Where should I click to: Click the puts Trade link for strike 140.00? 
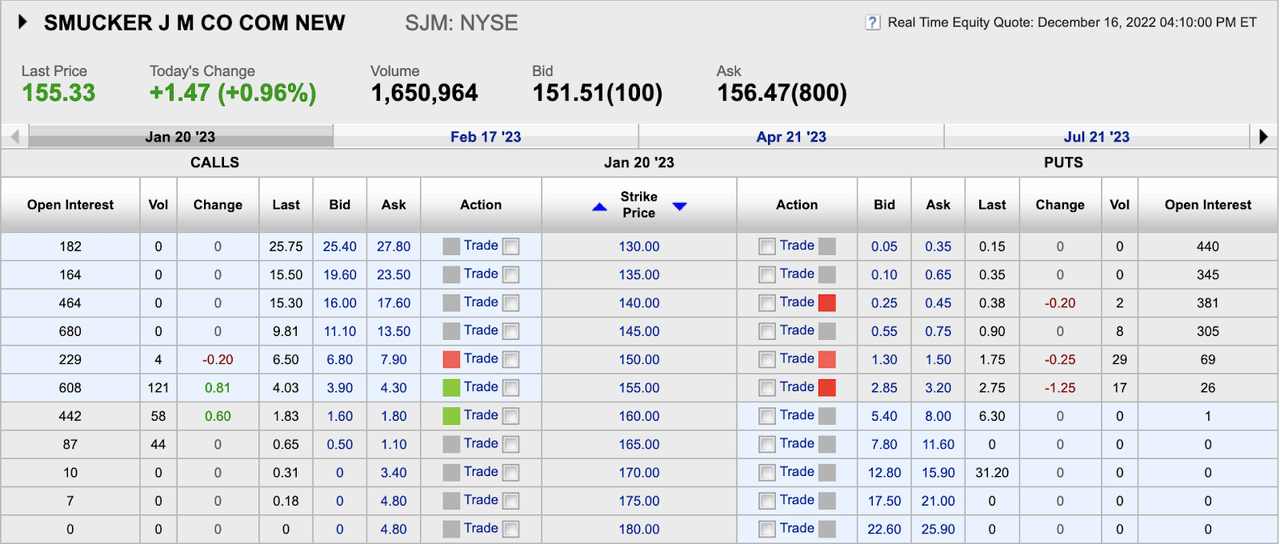(x=797, y=302)
